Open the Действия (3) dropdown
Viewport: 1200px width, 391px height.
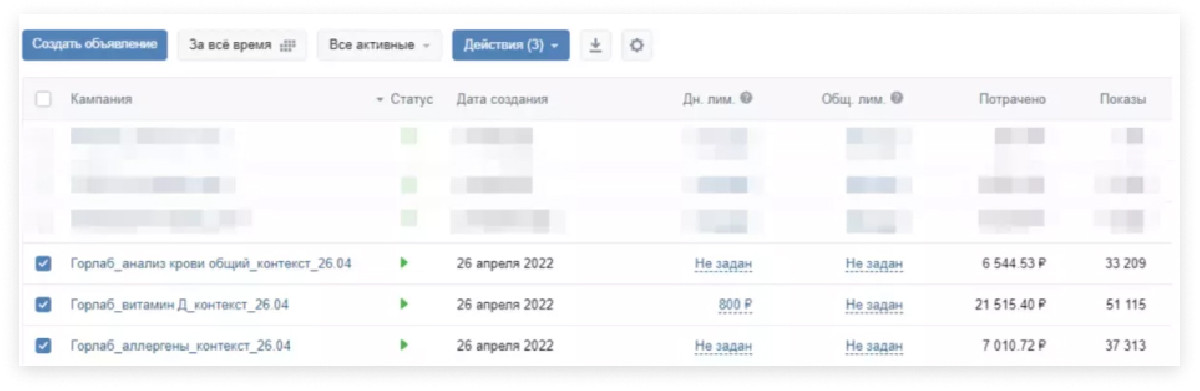511,46
